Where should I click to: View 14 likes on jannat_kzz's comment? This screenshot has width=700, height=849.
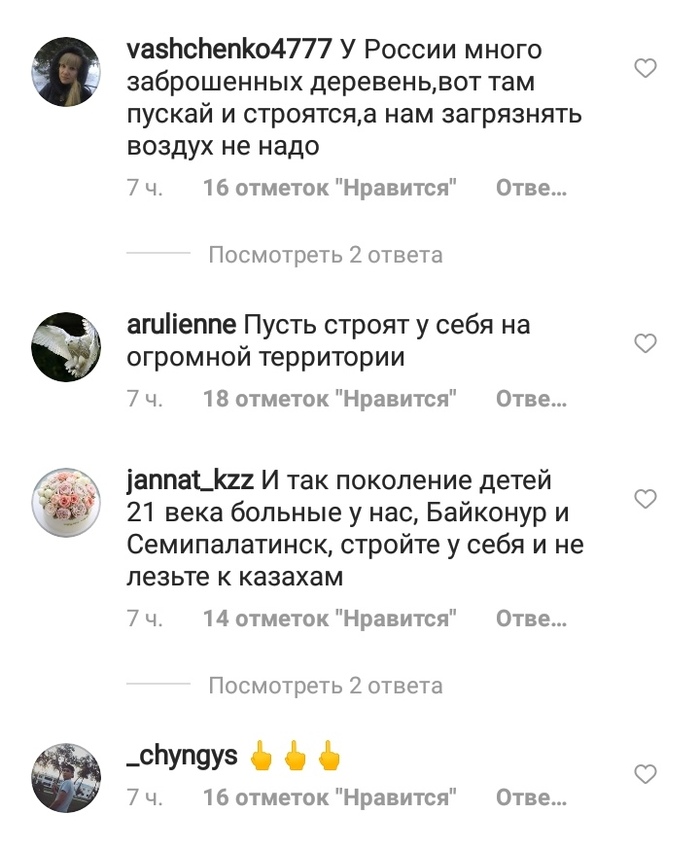pyautogui.click(x=330, y=618)
